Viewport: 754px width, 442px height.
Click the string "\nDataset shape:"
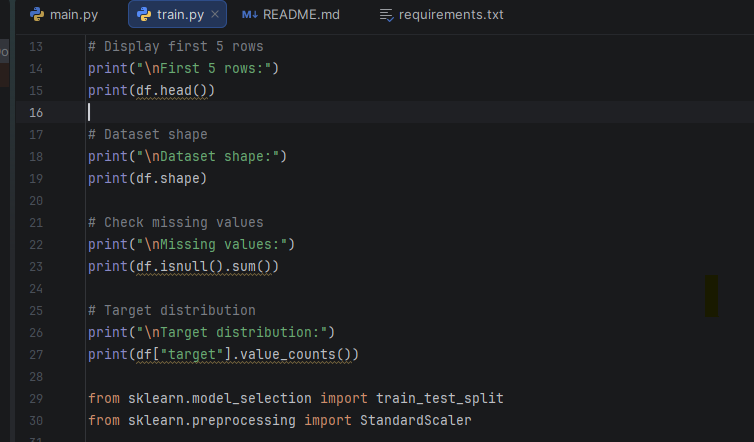(208, 157)
